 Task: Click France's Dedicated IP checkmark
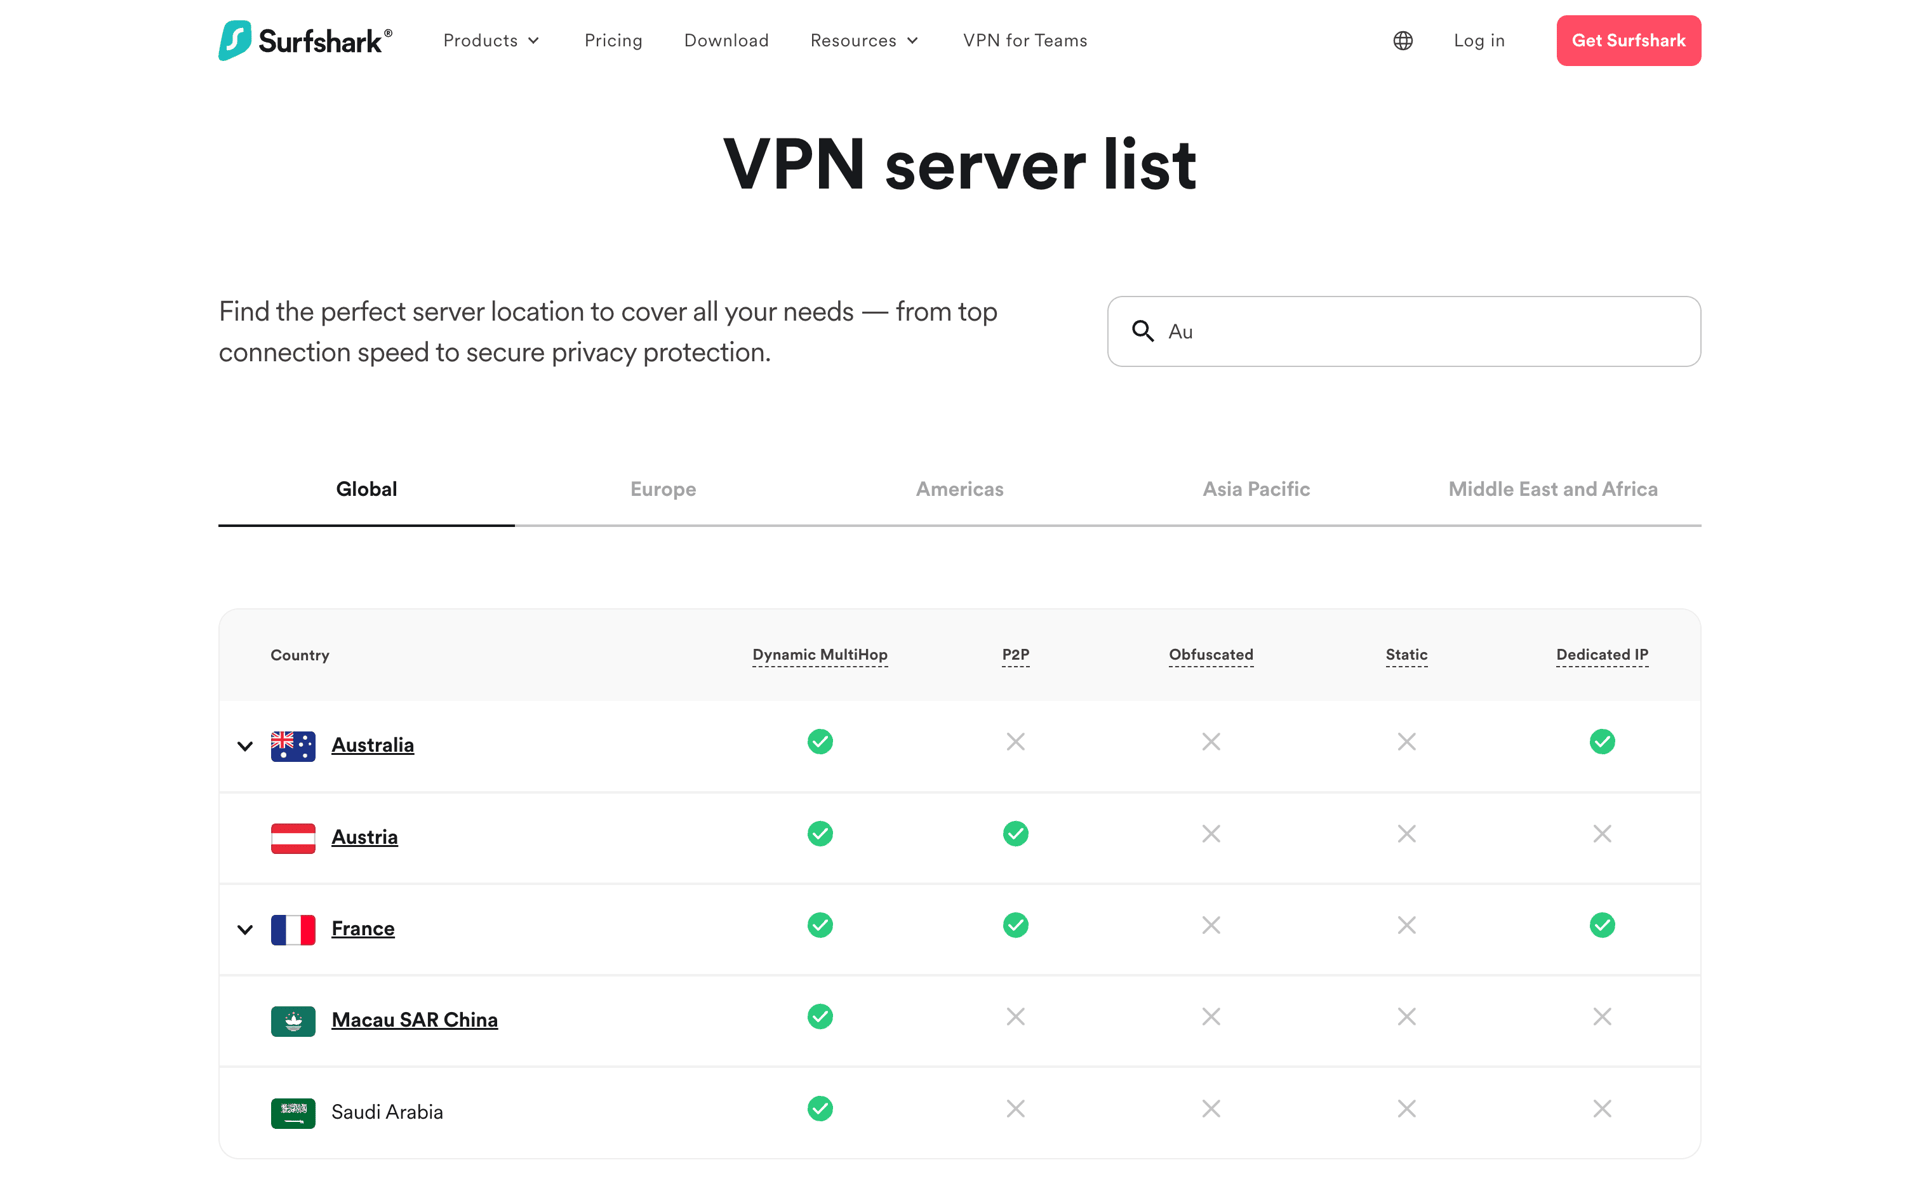(x=1602, y=925)
